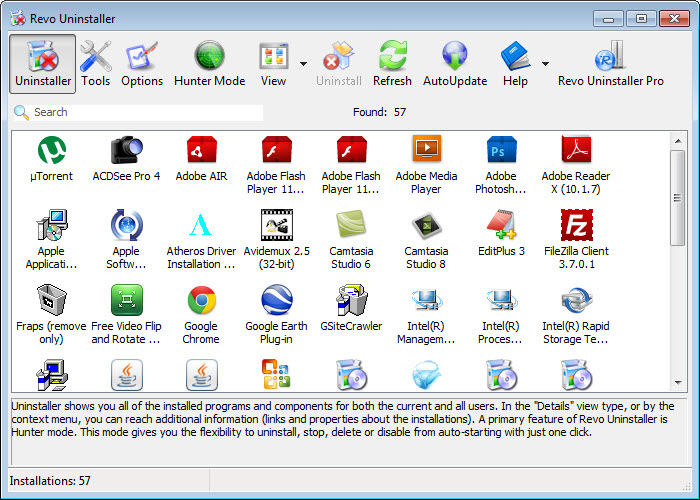This screenshot has width=700, height=500.
Task: Click the Refresh toolbar icon
Action: click(392, 63)
